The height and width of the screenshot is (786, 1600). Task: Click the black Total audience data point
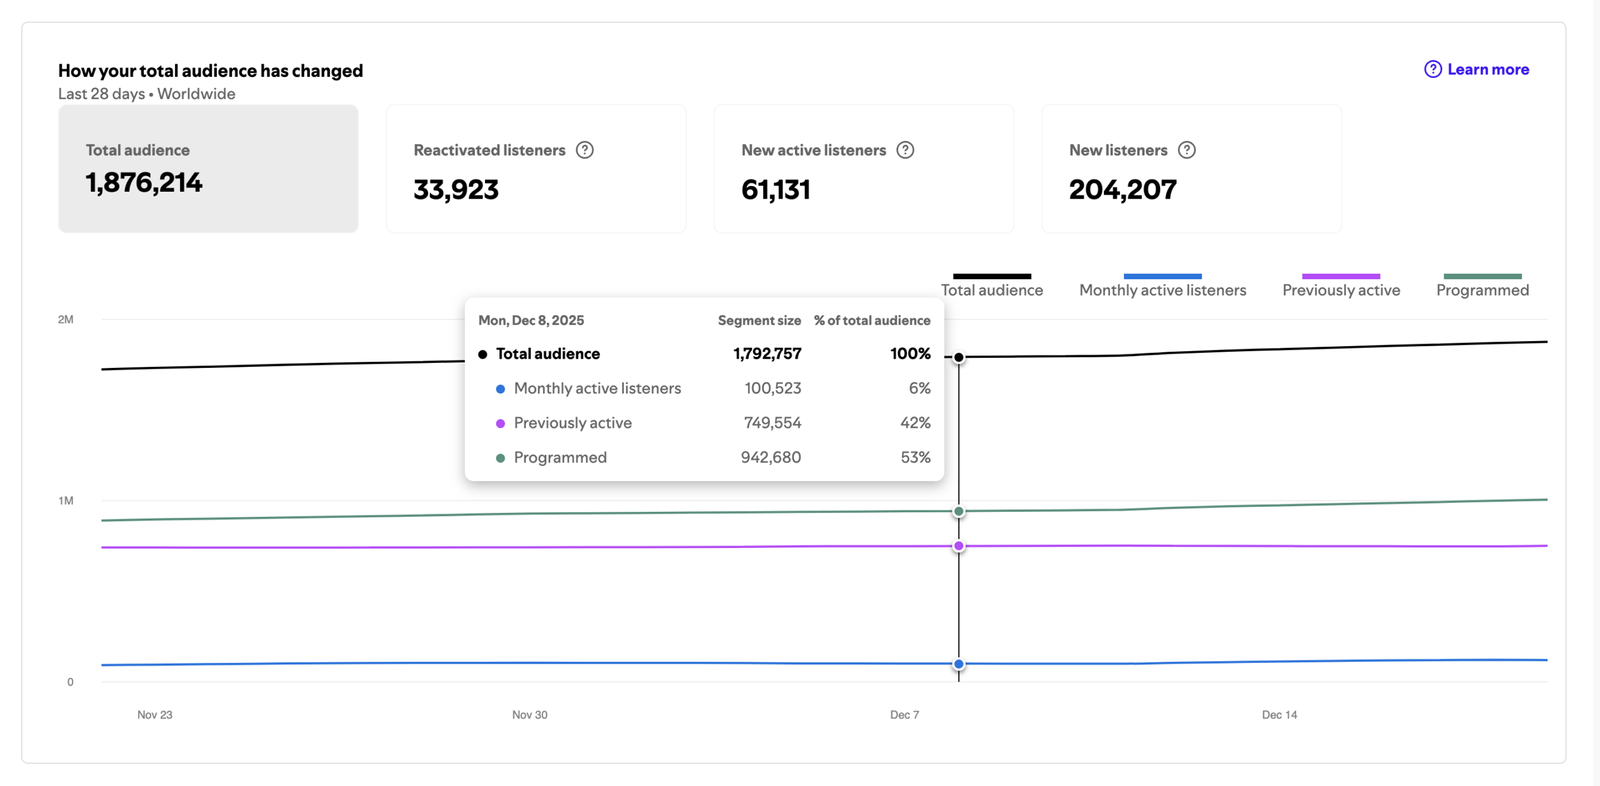coord(959,357)
